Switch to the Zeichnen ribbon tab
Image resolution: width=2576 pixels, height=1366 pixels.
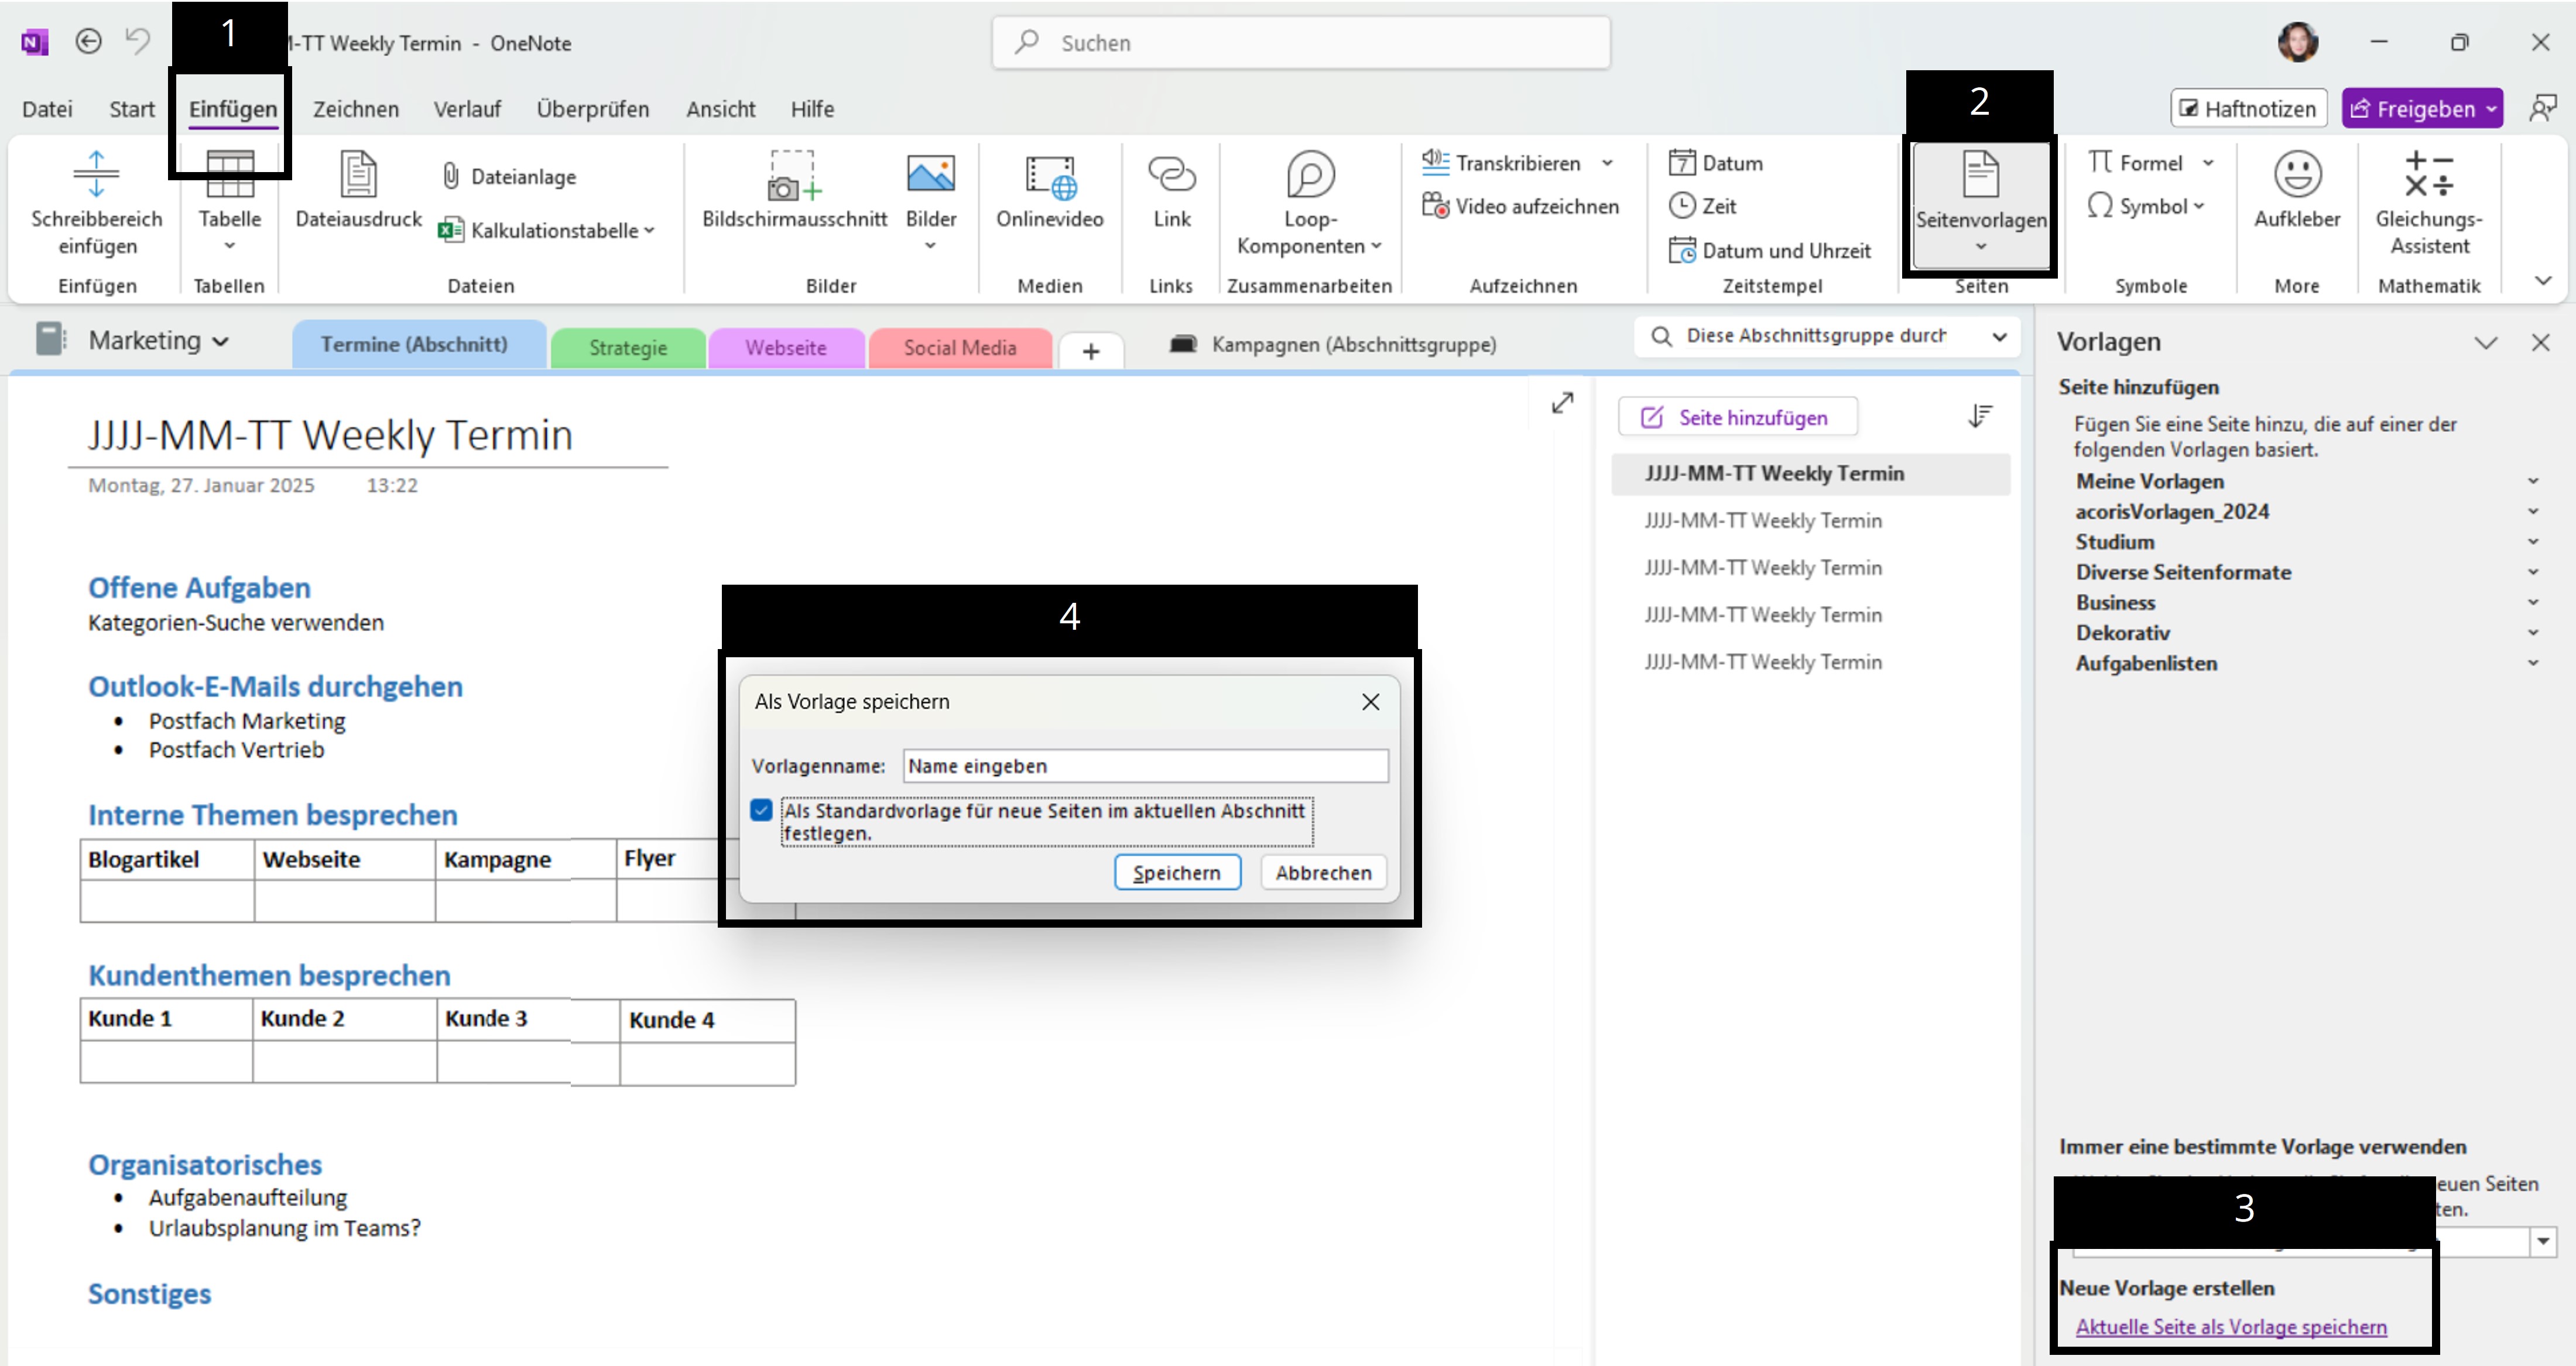point(355,109)
